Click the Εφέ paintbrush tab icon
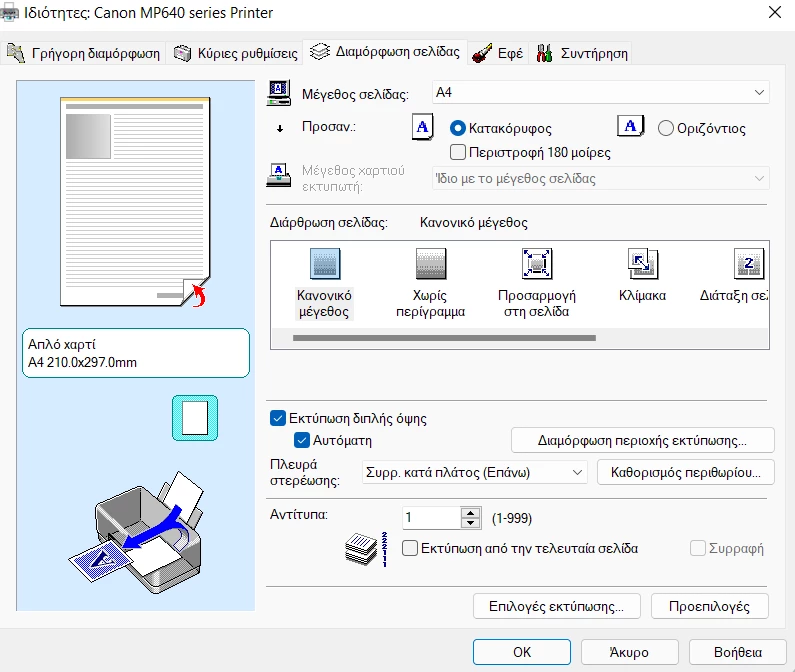795x672 pixels. click(482, 53)
